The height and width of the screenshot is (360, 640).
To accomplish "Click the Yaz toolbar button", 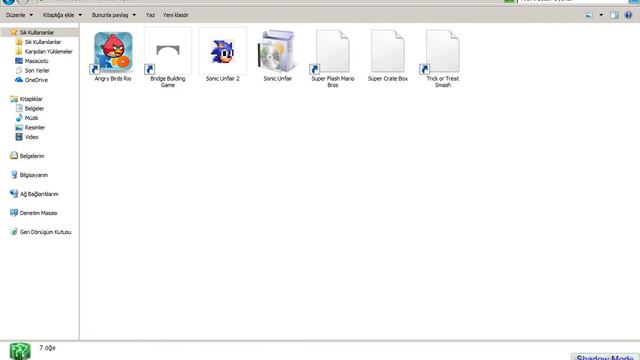I will [150, 15].
